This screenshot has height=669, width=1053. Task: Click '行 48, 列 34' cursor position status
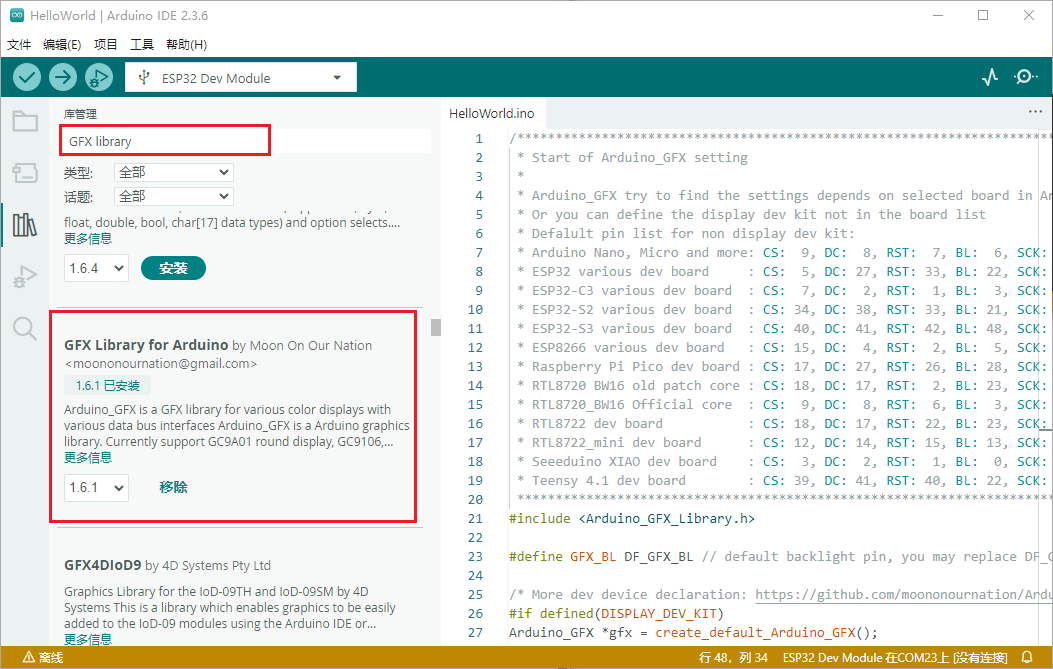pyautogui.click(x=733, y=657)
